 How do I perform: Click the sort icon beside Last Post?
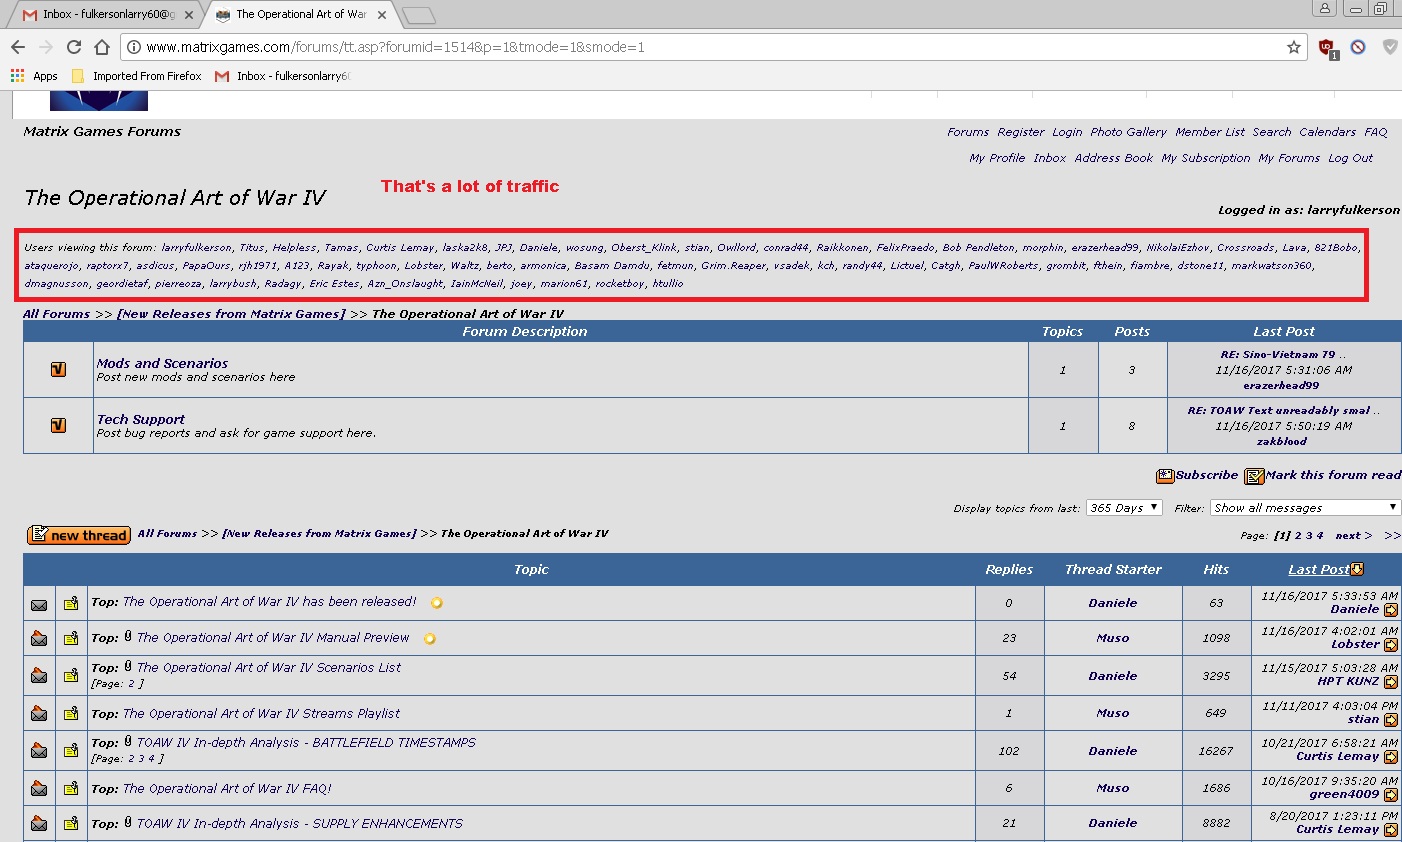click(1357, 569)
